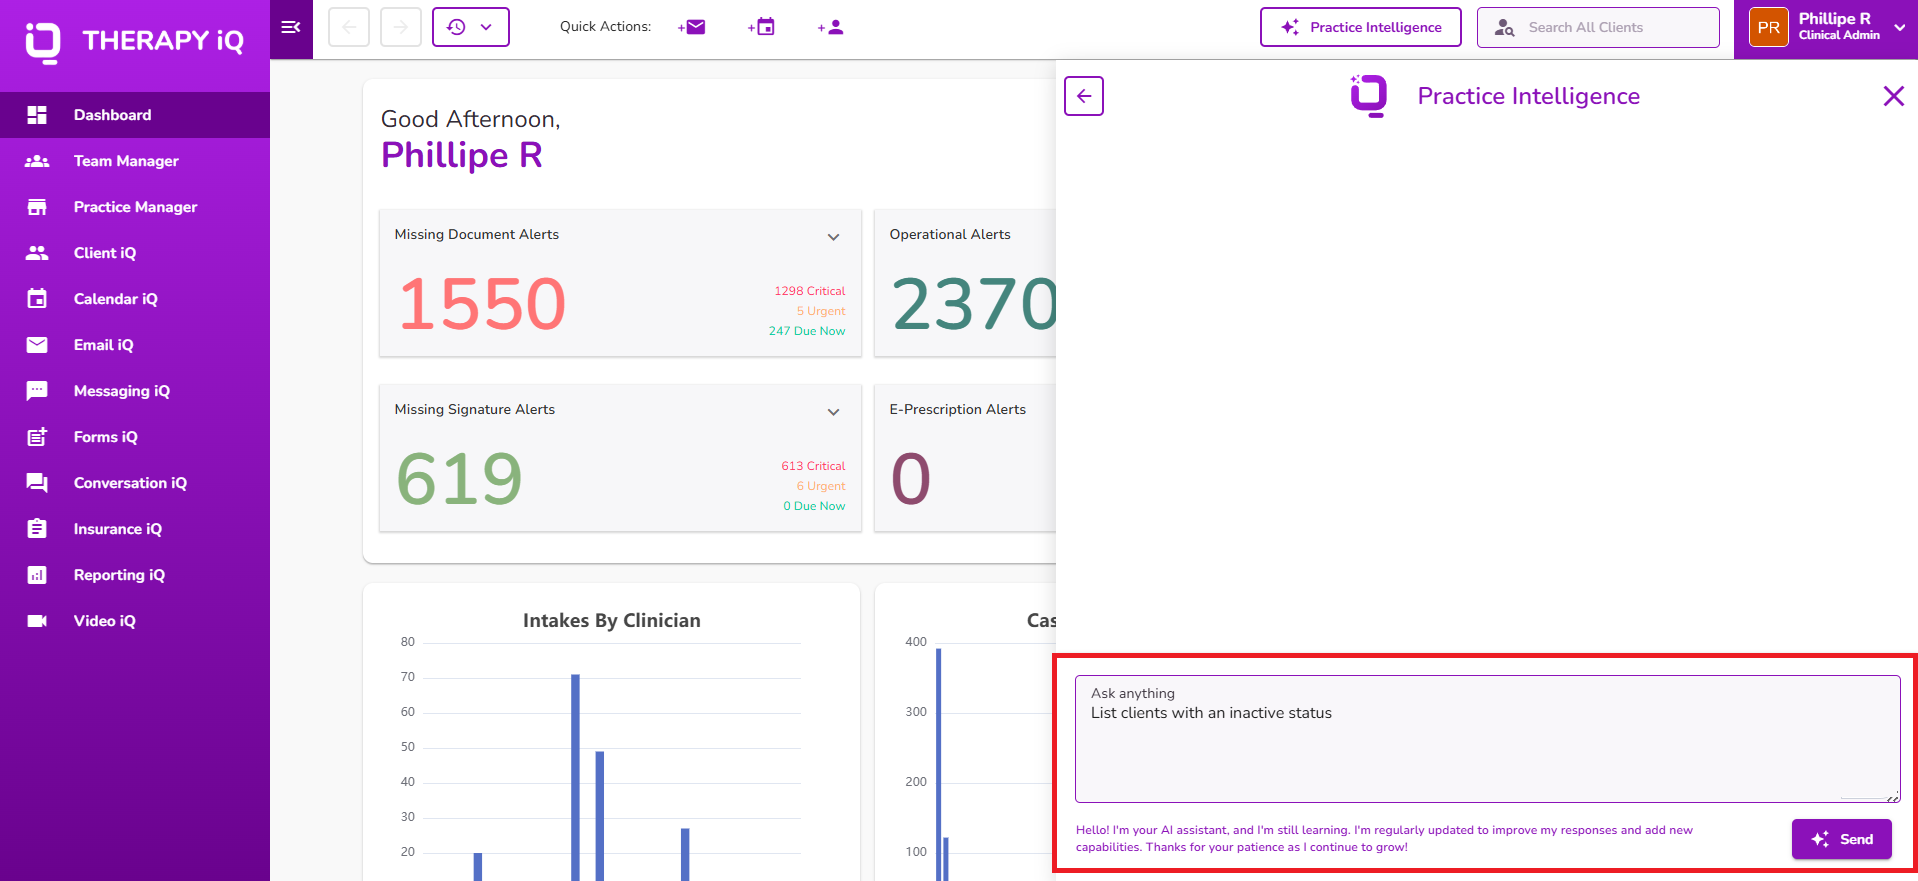Click the Conversation iQ icon
1918x881 pixels.
click(x=37, y=483)
